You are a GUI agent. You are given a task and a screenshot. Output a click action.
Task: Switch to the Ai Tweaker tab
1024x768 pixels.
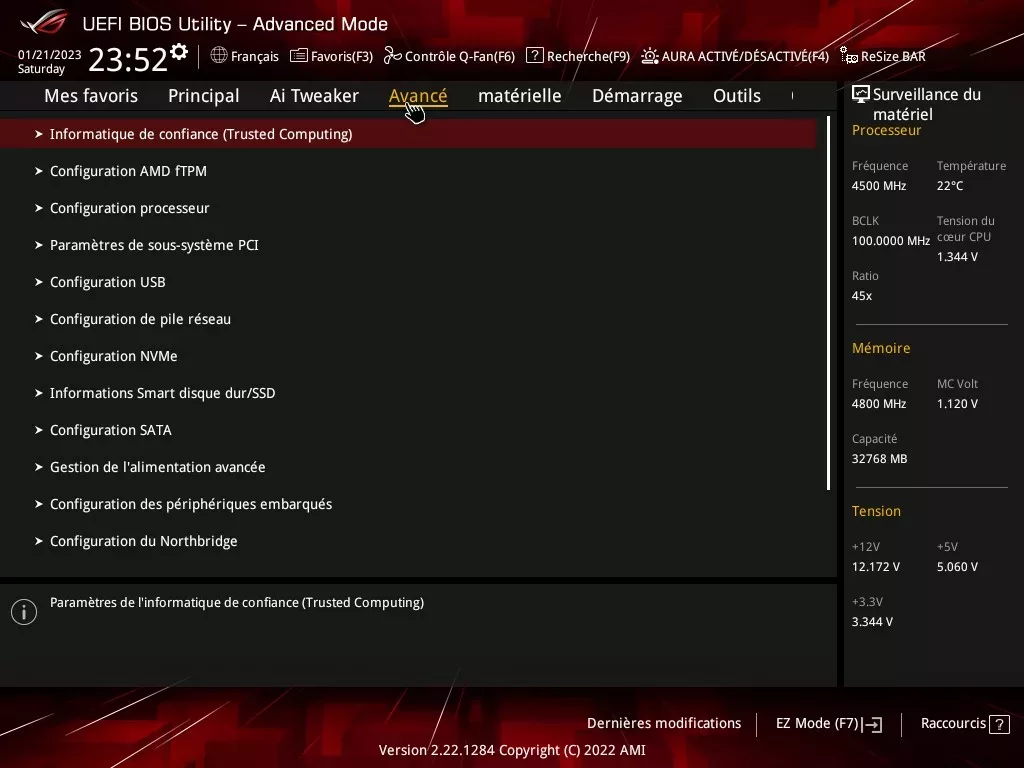(x=314, y=95)
